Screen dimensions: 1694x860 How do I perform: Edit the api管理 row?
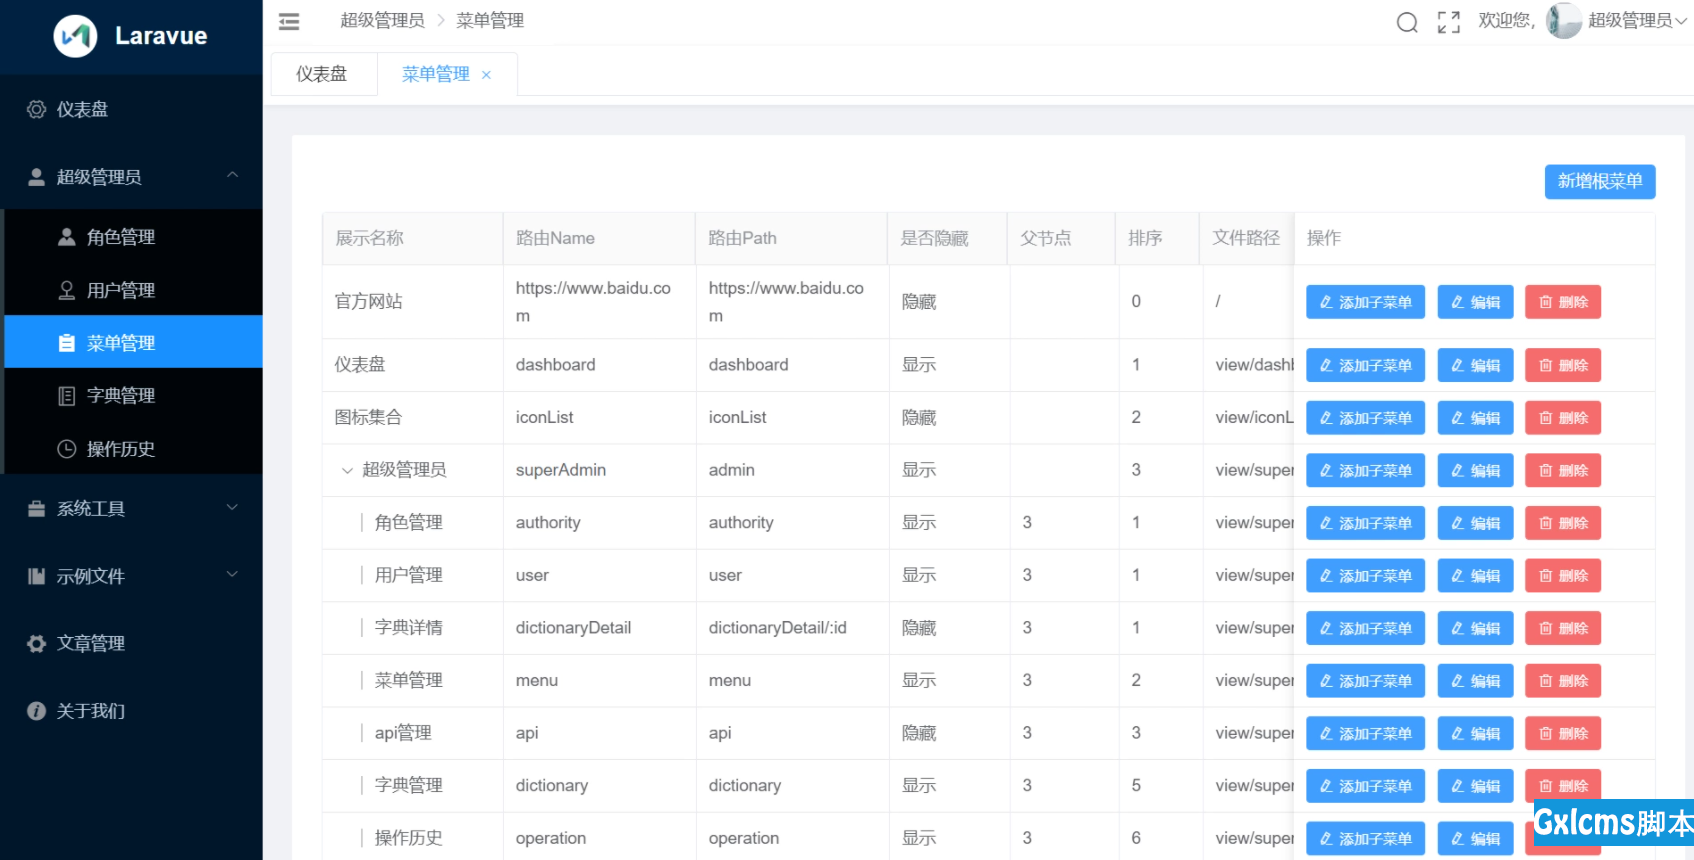(1475, 733)
